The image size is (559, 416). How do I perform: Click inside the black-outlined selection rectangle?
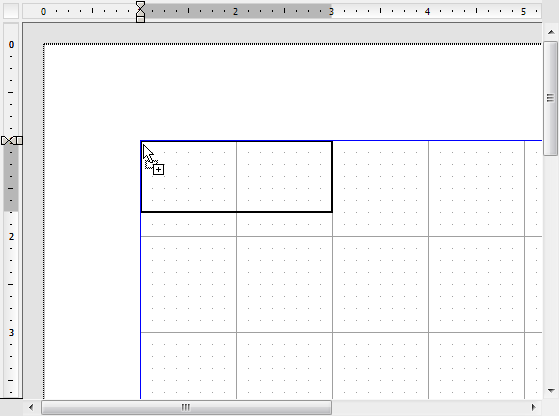237,177
